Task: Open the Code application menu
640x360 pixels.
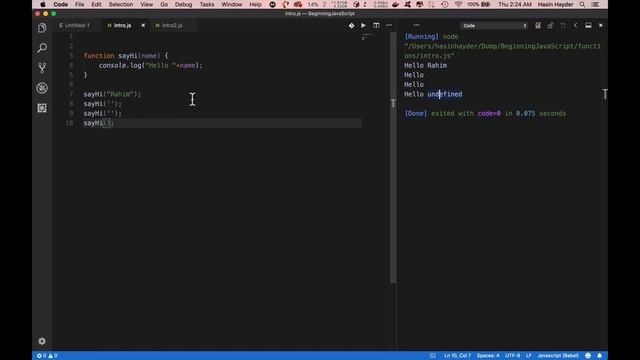Action: [60, 4]
